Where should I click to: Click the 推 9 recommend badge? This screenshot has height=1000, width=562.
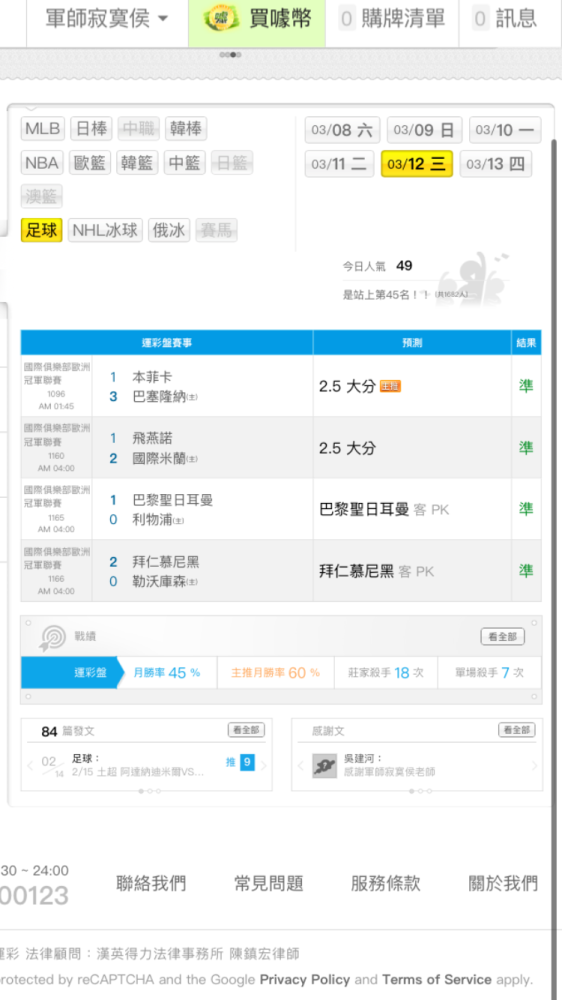(x=240, y=762)
